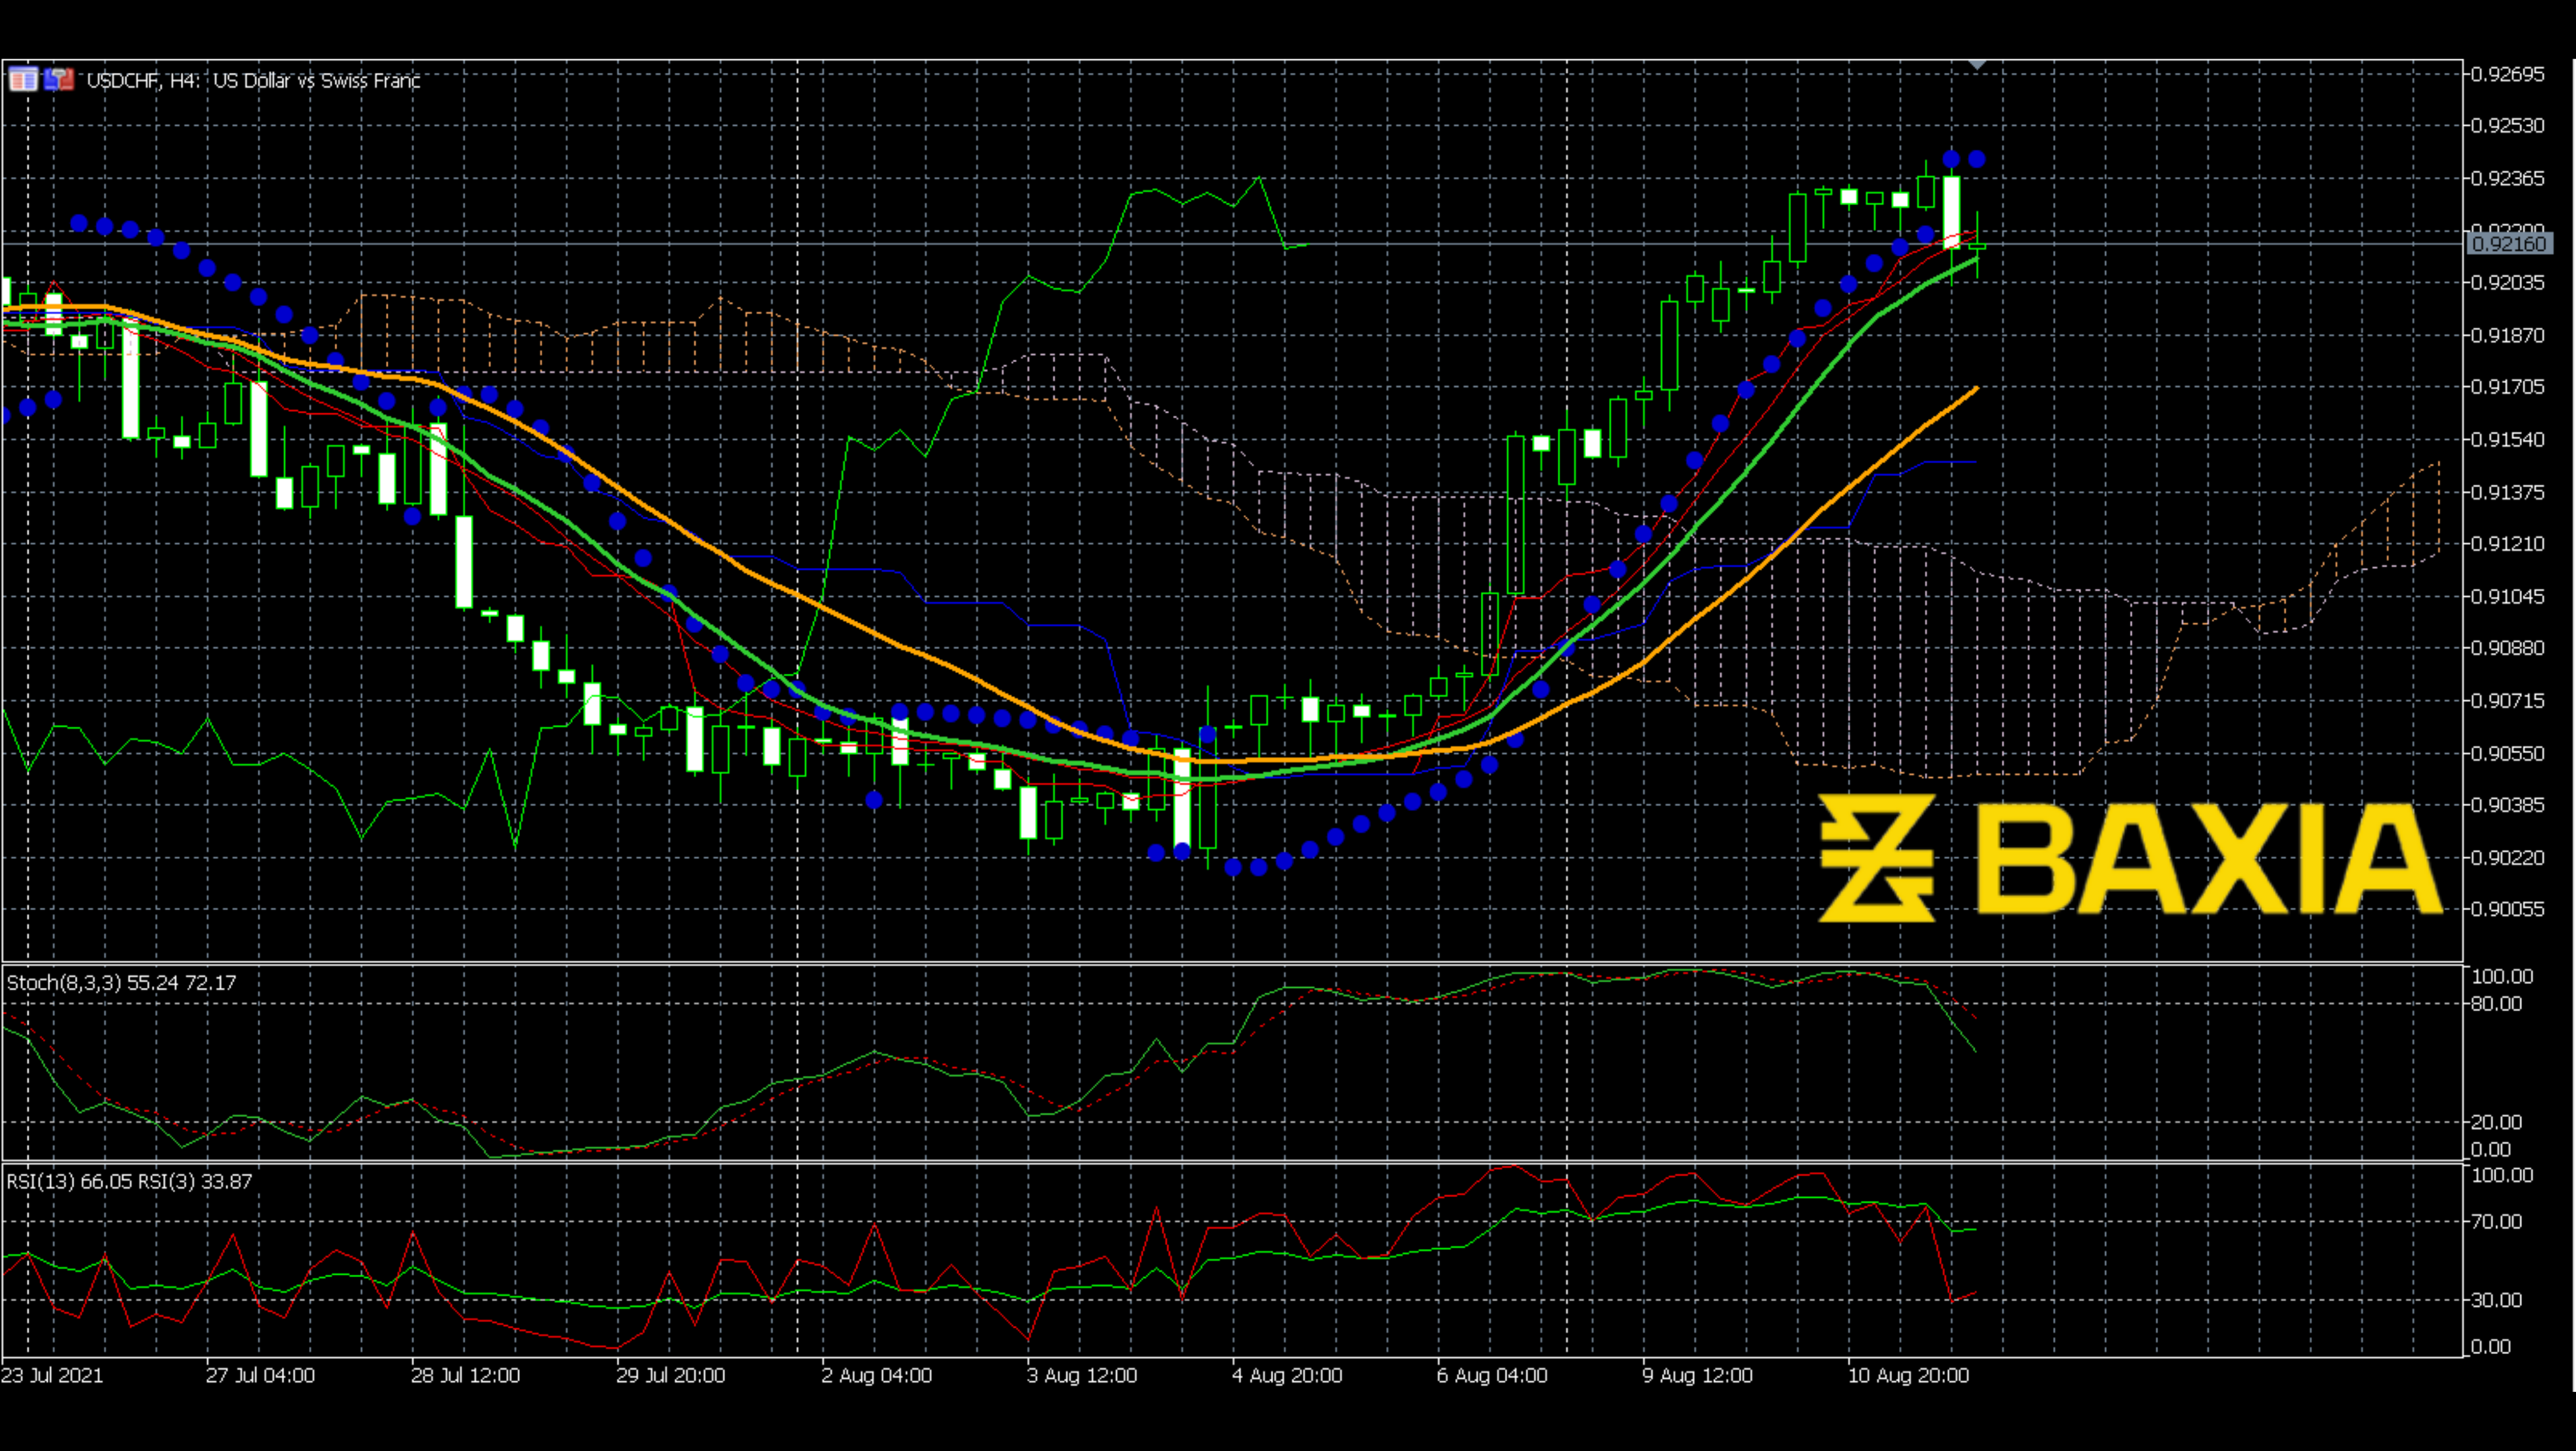Click the 0.90055 price scale label
This screenshot has height=1451, width=2576.
[2507, 909]
